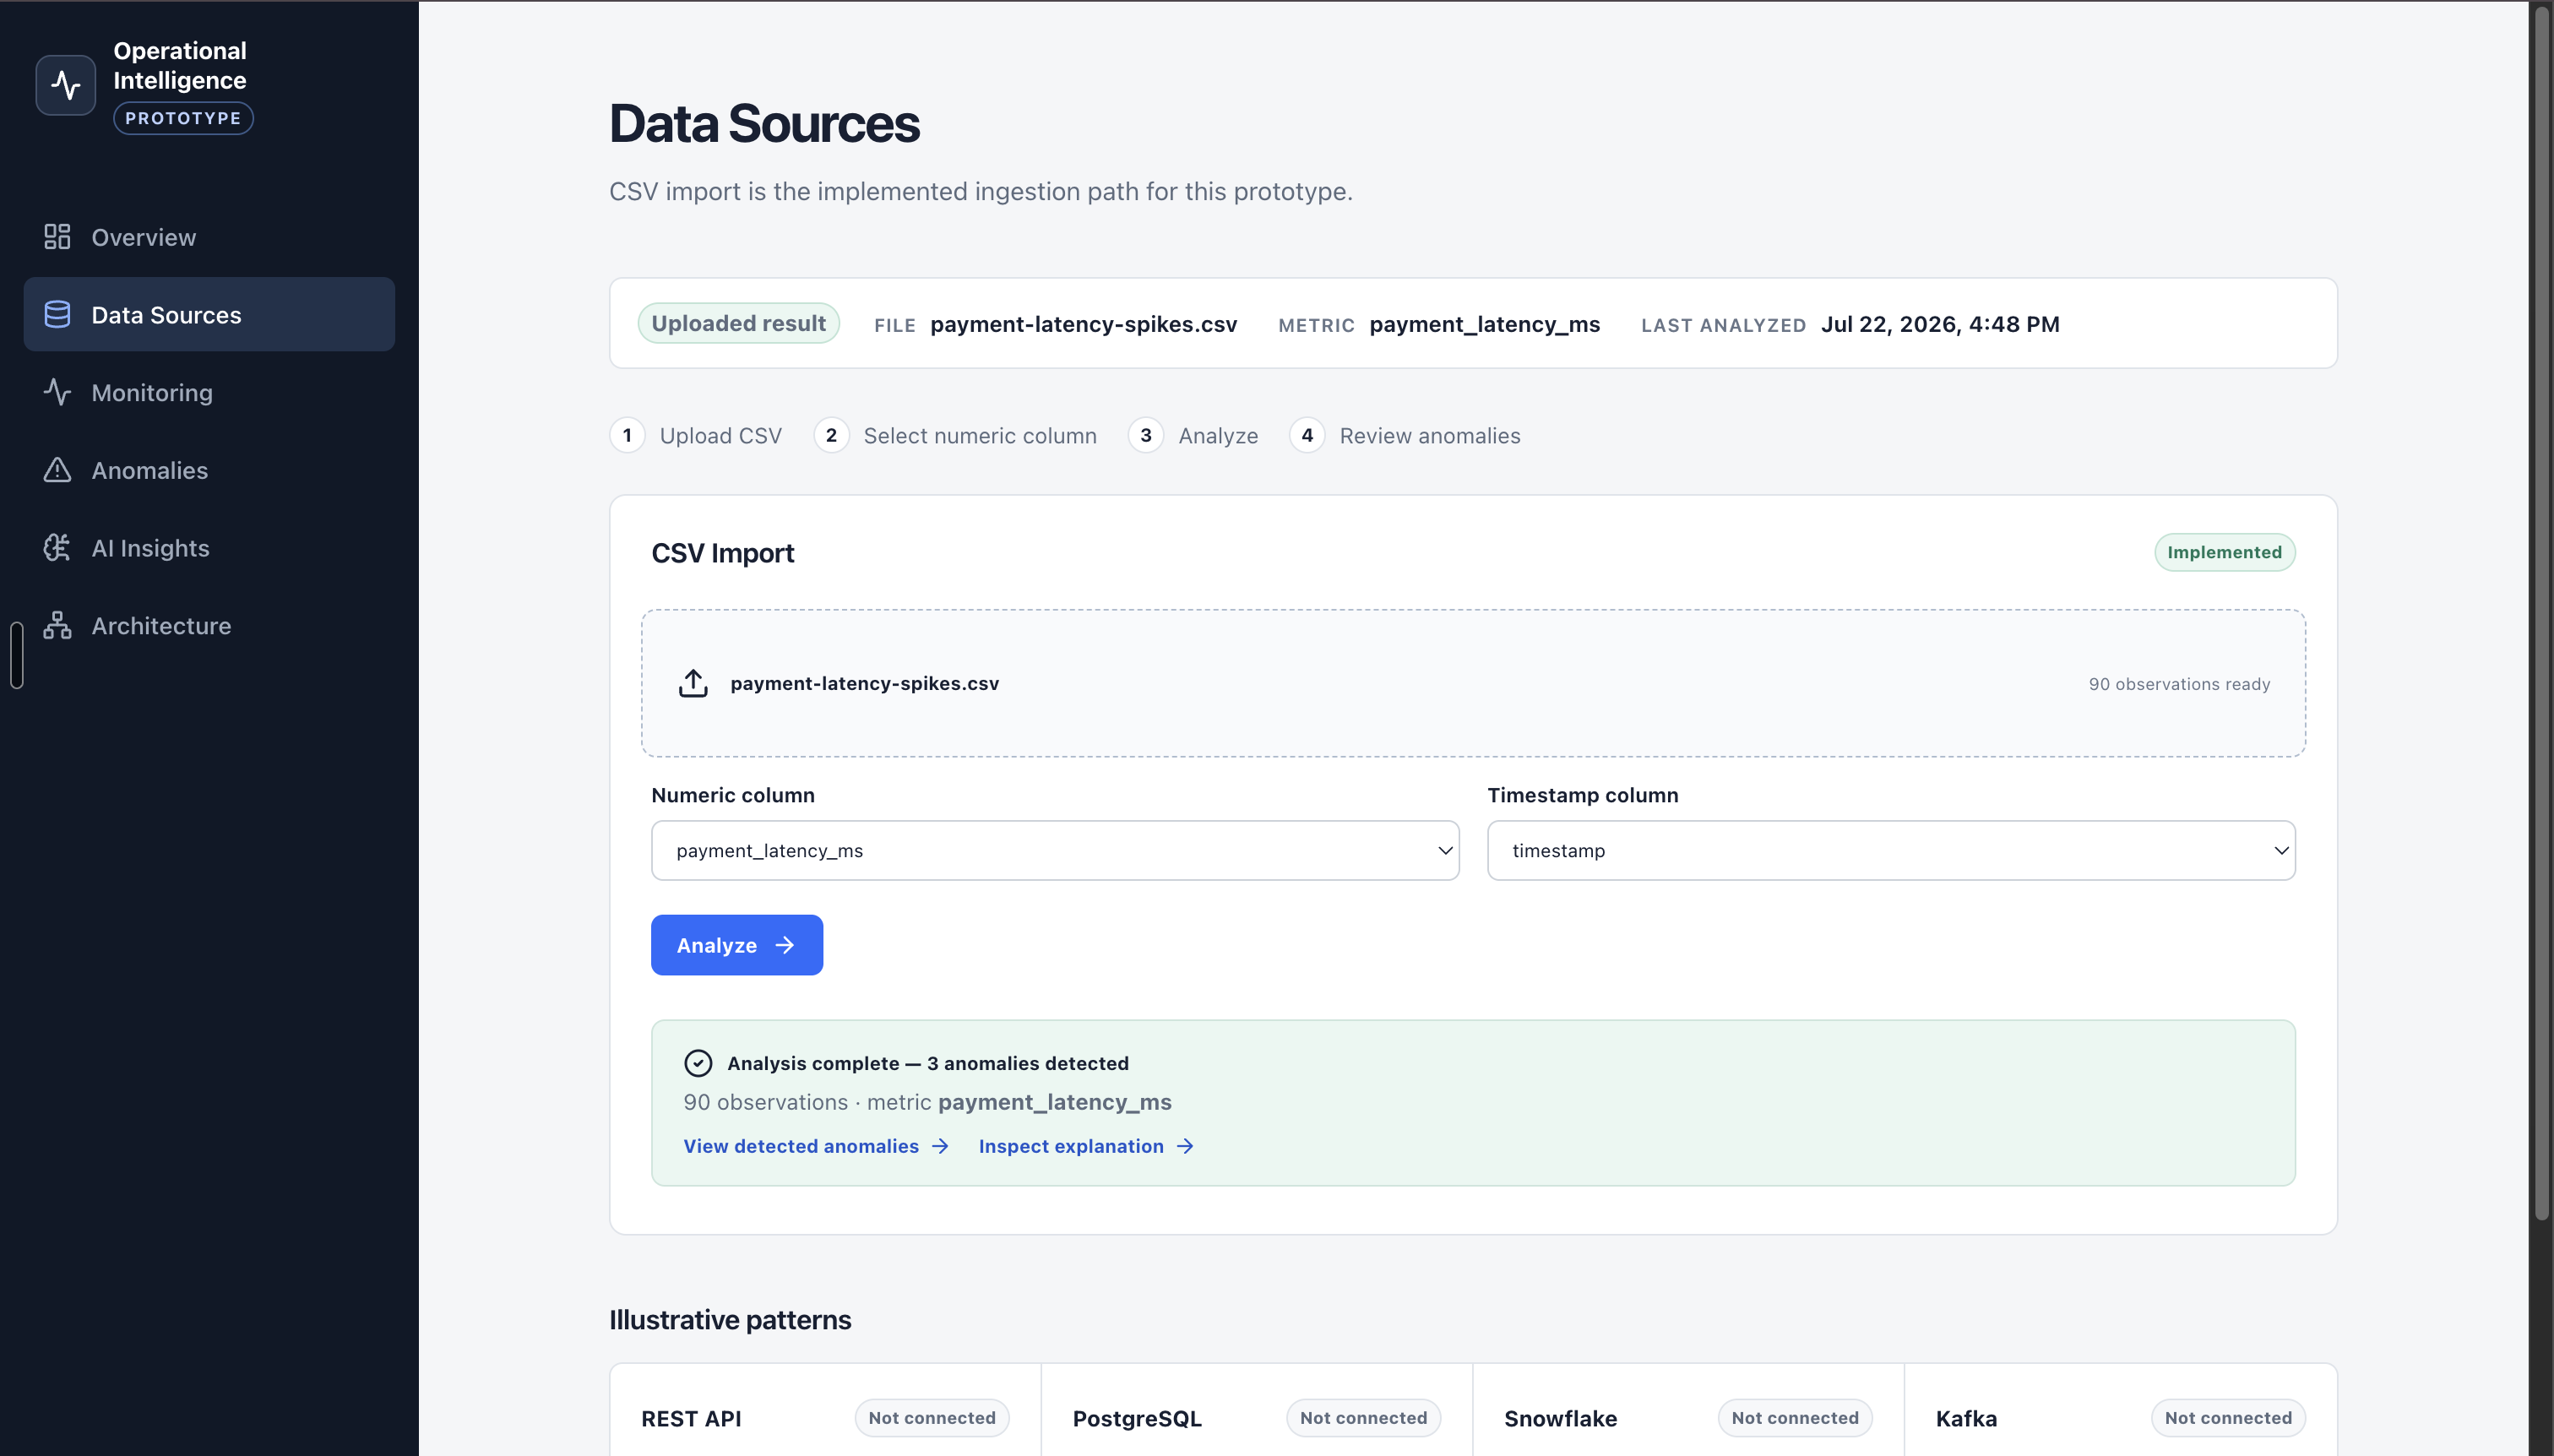Click the Snowflake card title
The height and width of the screenshot is (1456, 2554).
pyautogui.click(x=1560, y=1418)
